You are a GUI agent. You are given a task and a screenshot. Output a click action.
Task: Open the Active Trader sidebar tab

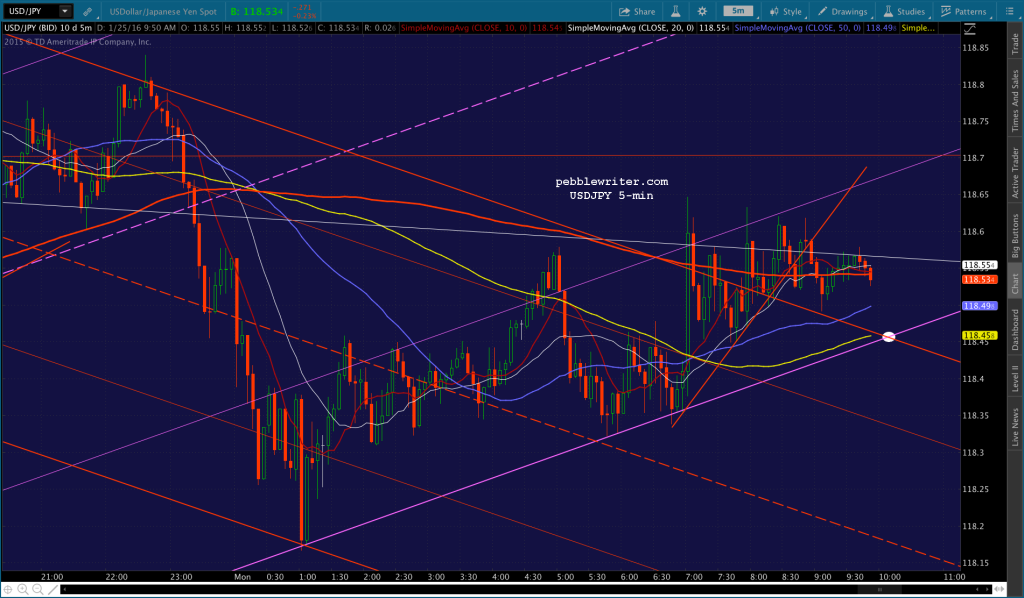click(x=1015, y=172)
